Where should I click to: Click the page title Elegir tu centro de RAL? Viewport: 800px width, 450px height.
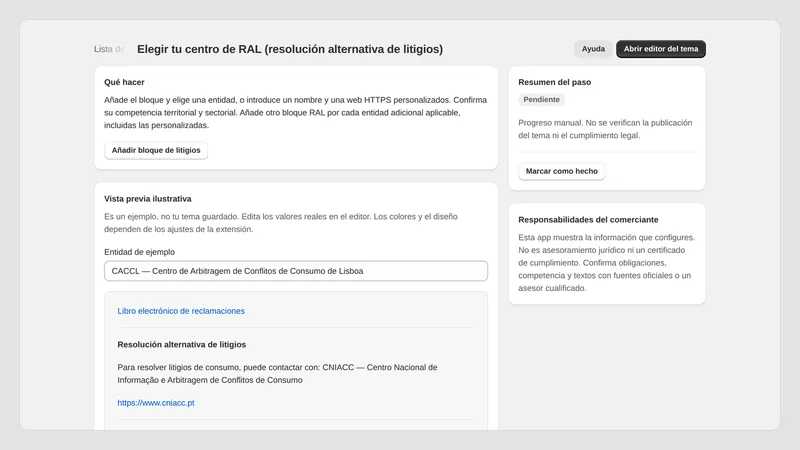coord(290,49)
